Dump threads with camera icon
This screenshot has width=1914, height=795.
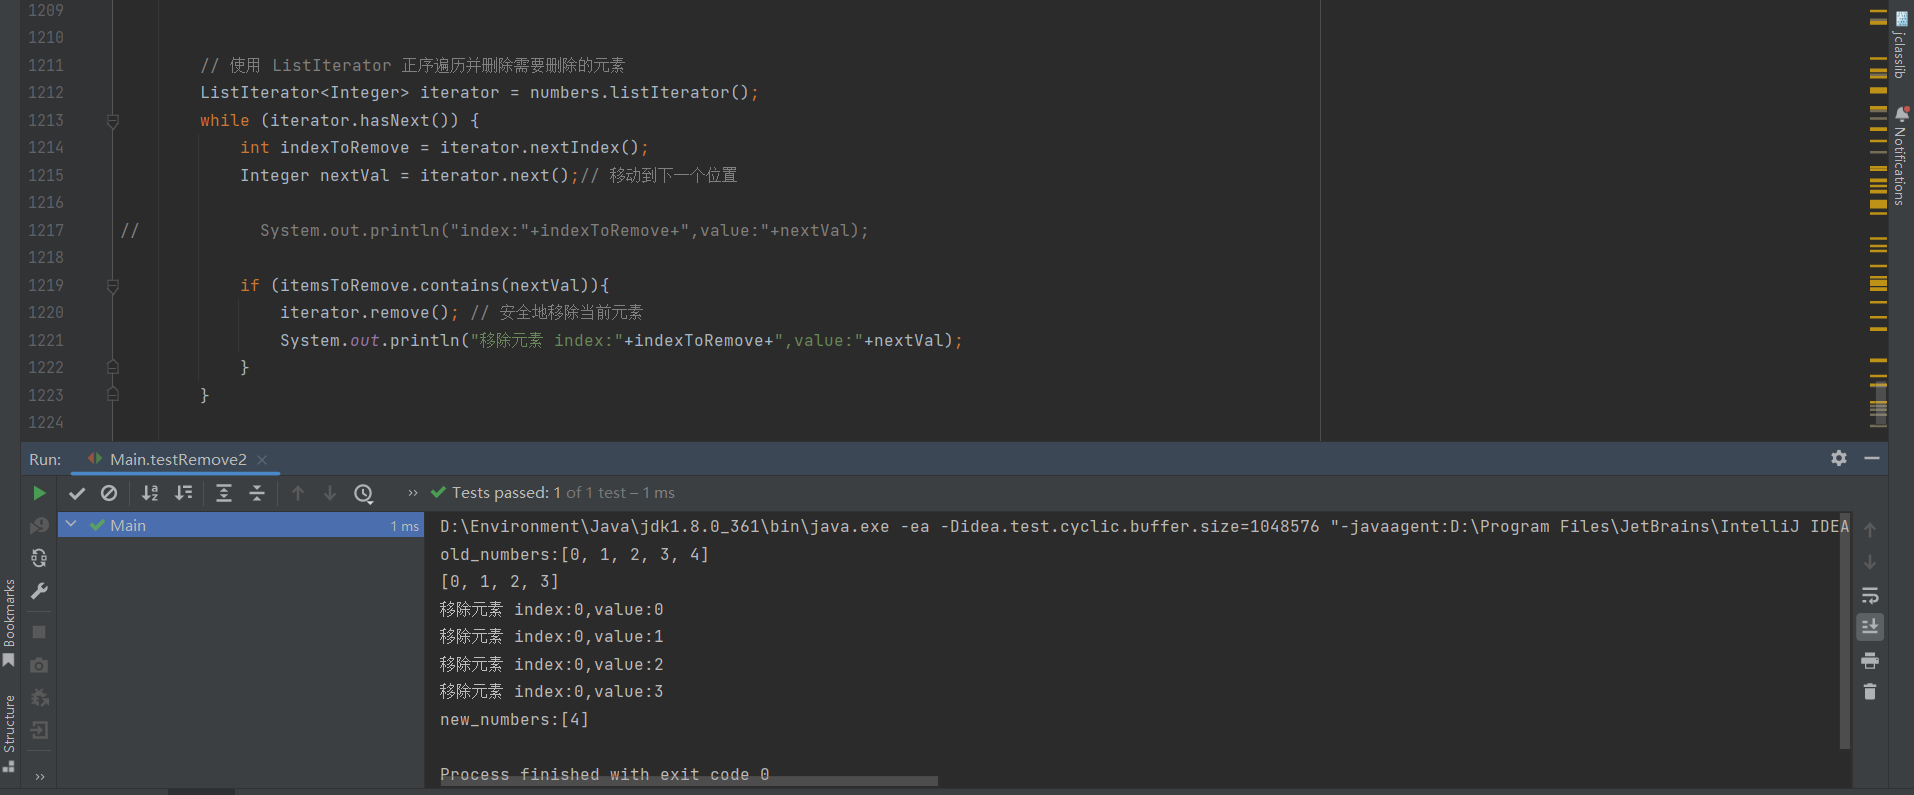(39, 665)
